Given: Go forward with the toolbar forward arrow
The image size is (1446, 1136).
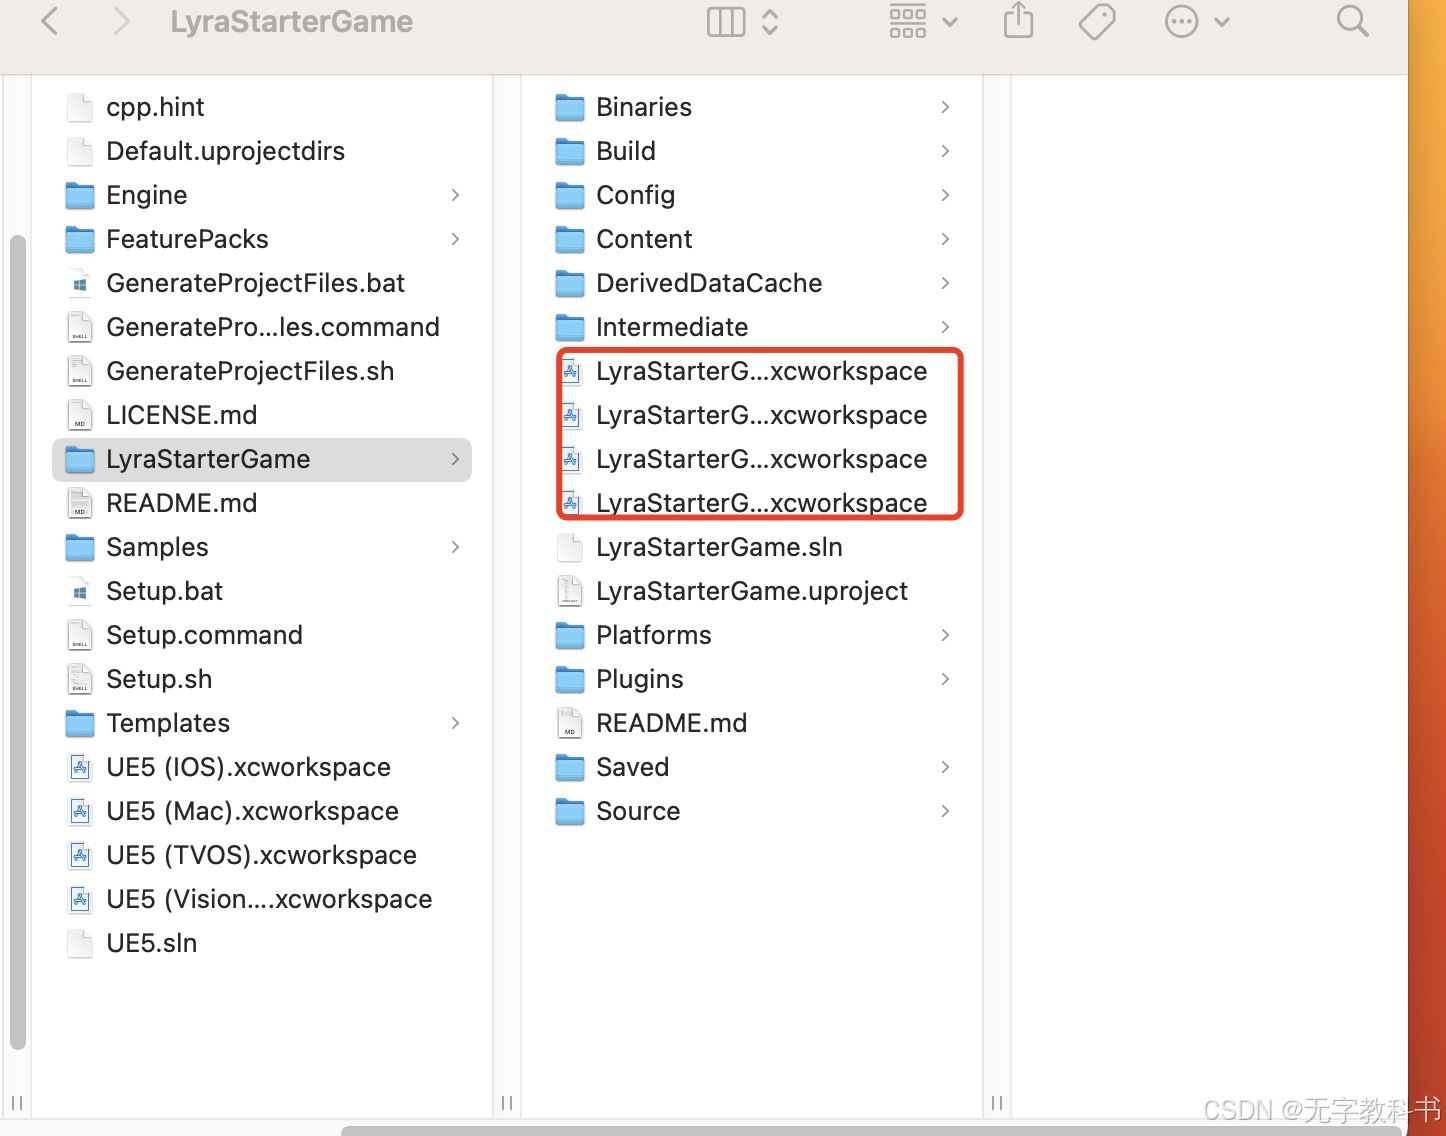Looking at the screenshot, I should pyautogui.click(x=121, y=22).
